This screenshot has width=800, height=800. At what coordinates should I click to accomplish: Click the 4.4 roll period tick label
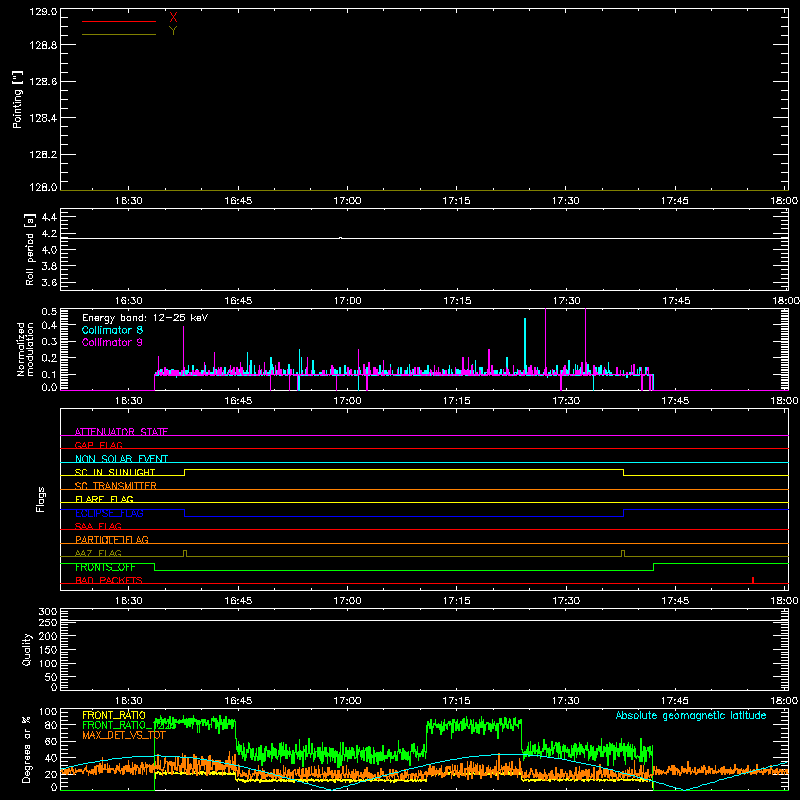[x=49, y=217]
